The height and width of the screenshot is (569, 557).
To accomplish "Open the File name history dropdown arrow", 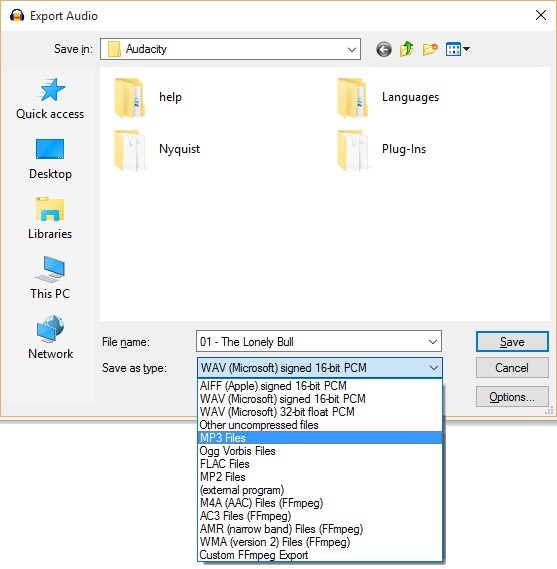I will pyautogui.click(x=433, y=341).
